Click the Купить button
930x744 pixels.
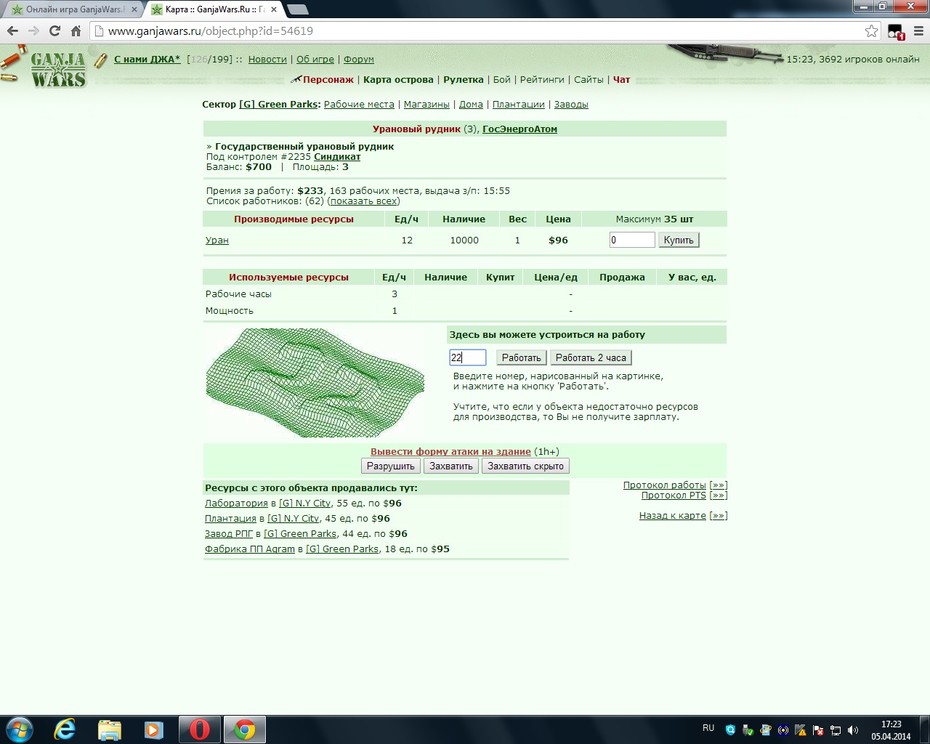point(679,240)
